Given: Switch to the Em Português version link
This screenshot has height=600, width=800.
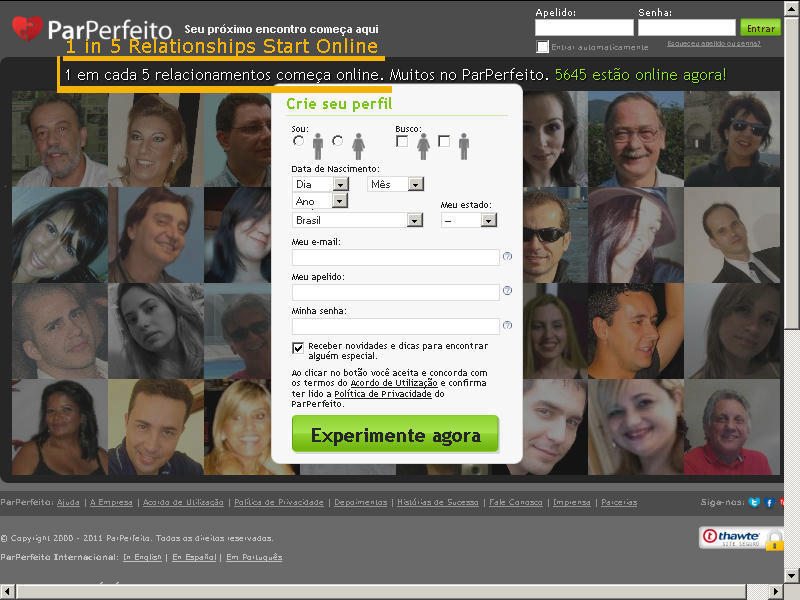Looking at the screenshot, I should 254,557.
